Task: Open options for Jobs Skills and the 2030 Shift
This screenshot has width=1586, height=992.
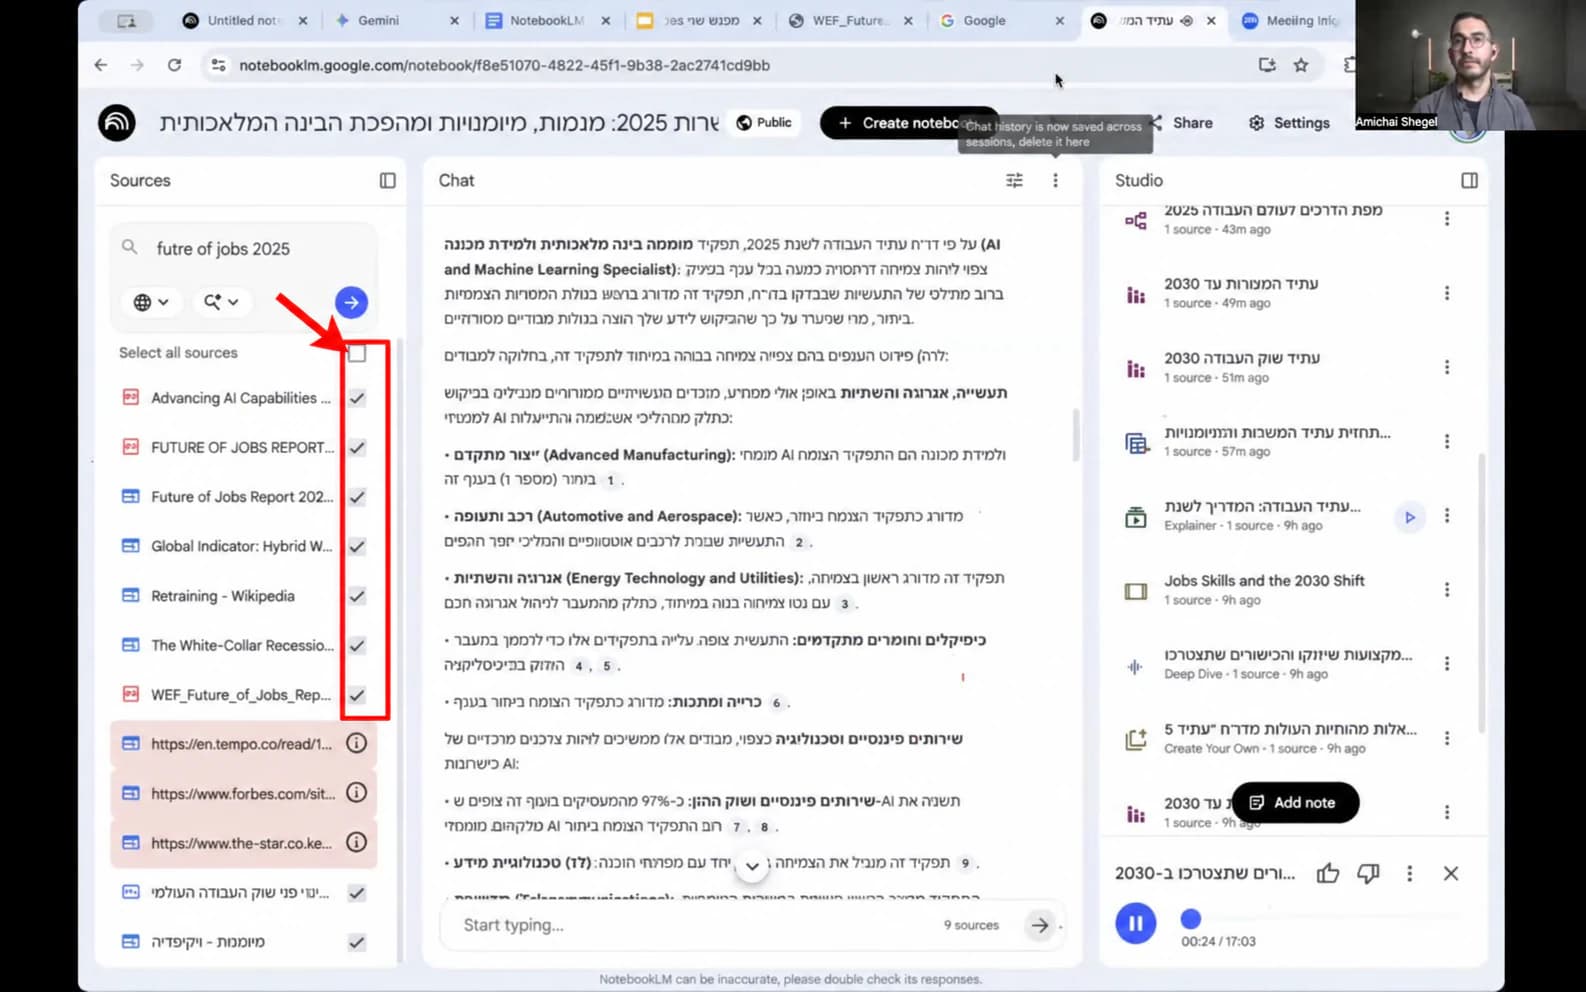Action: pos(1447,590)
